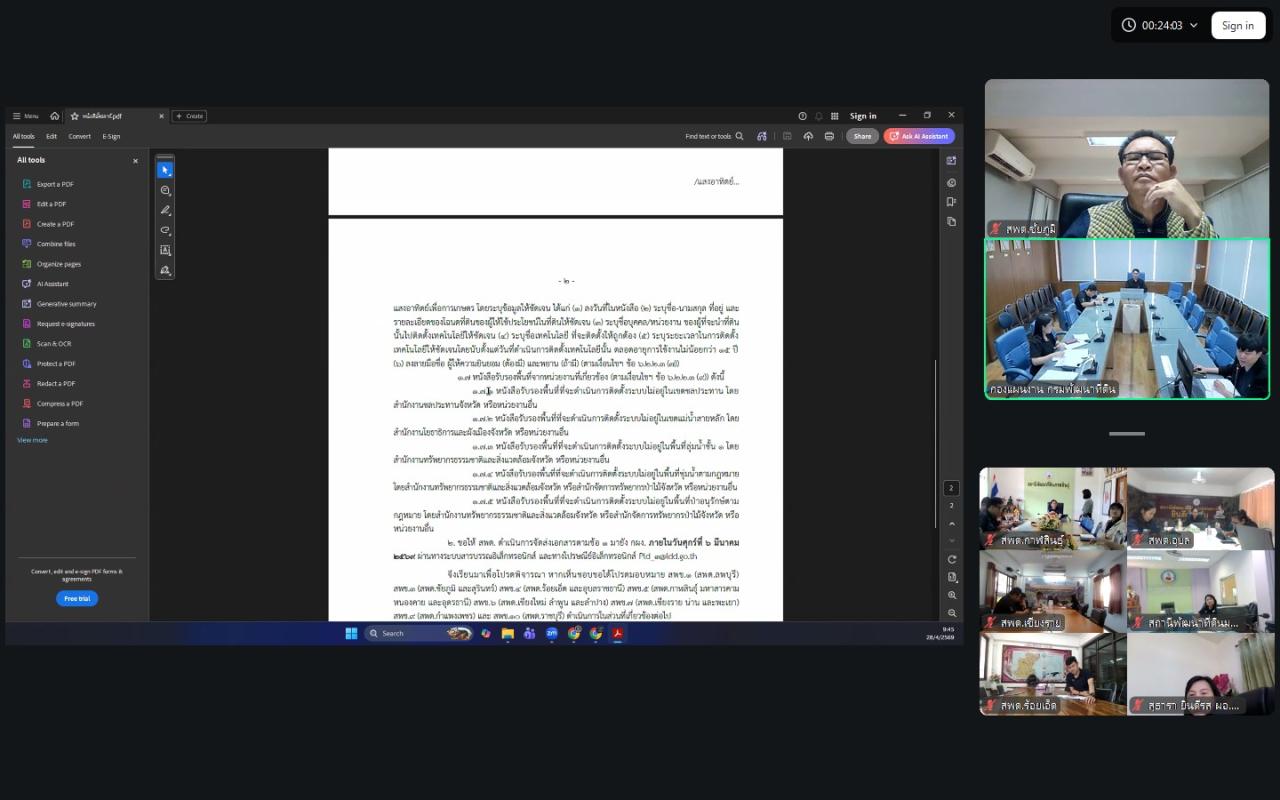Viewport: 1280px width, 800px height.
Task: Open Request e-signatures tool
Action: 58,324
